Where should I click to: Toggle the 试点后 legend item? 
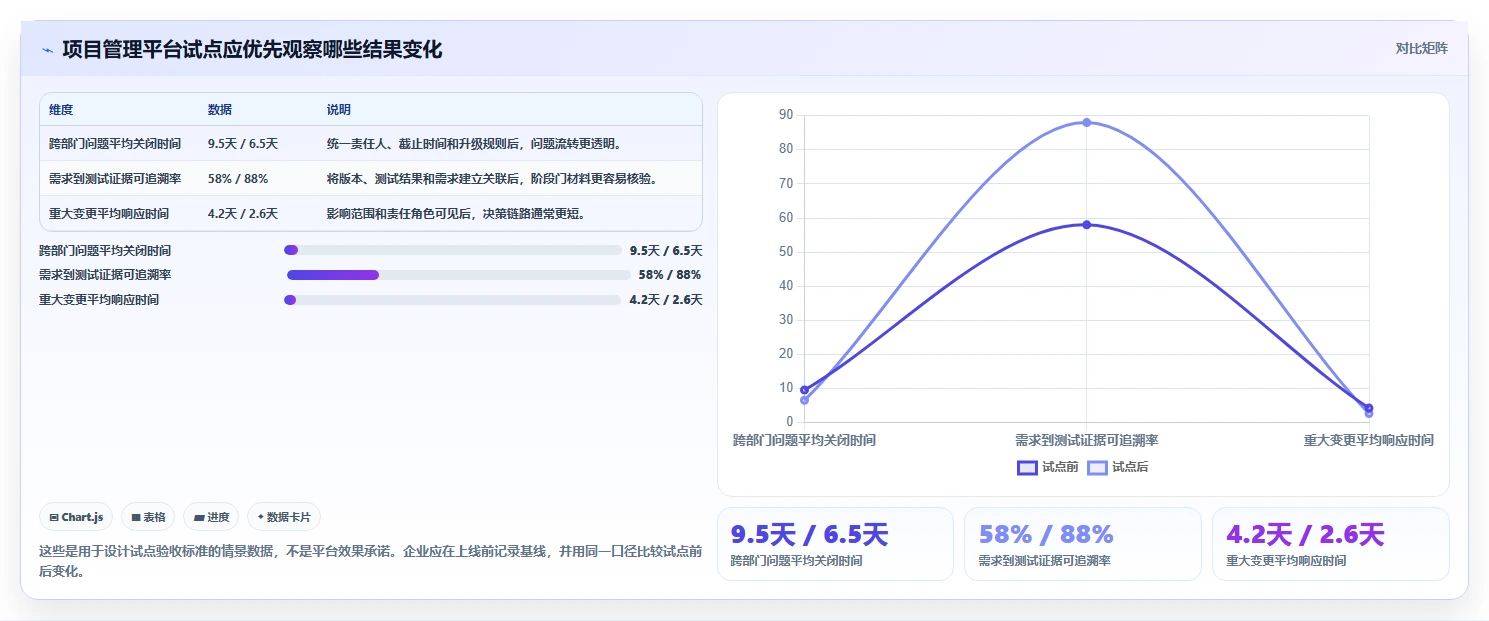pos(1118,467)
